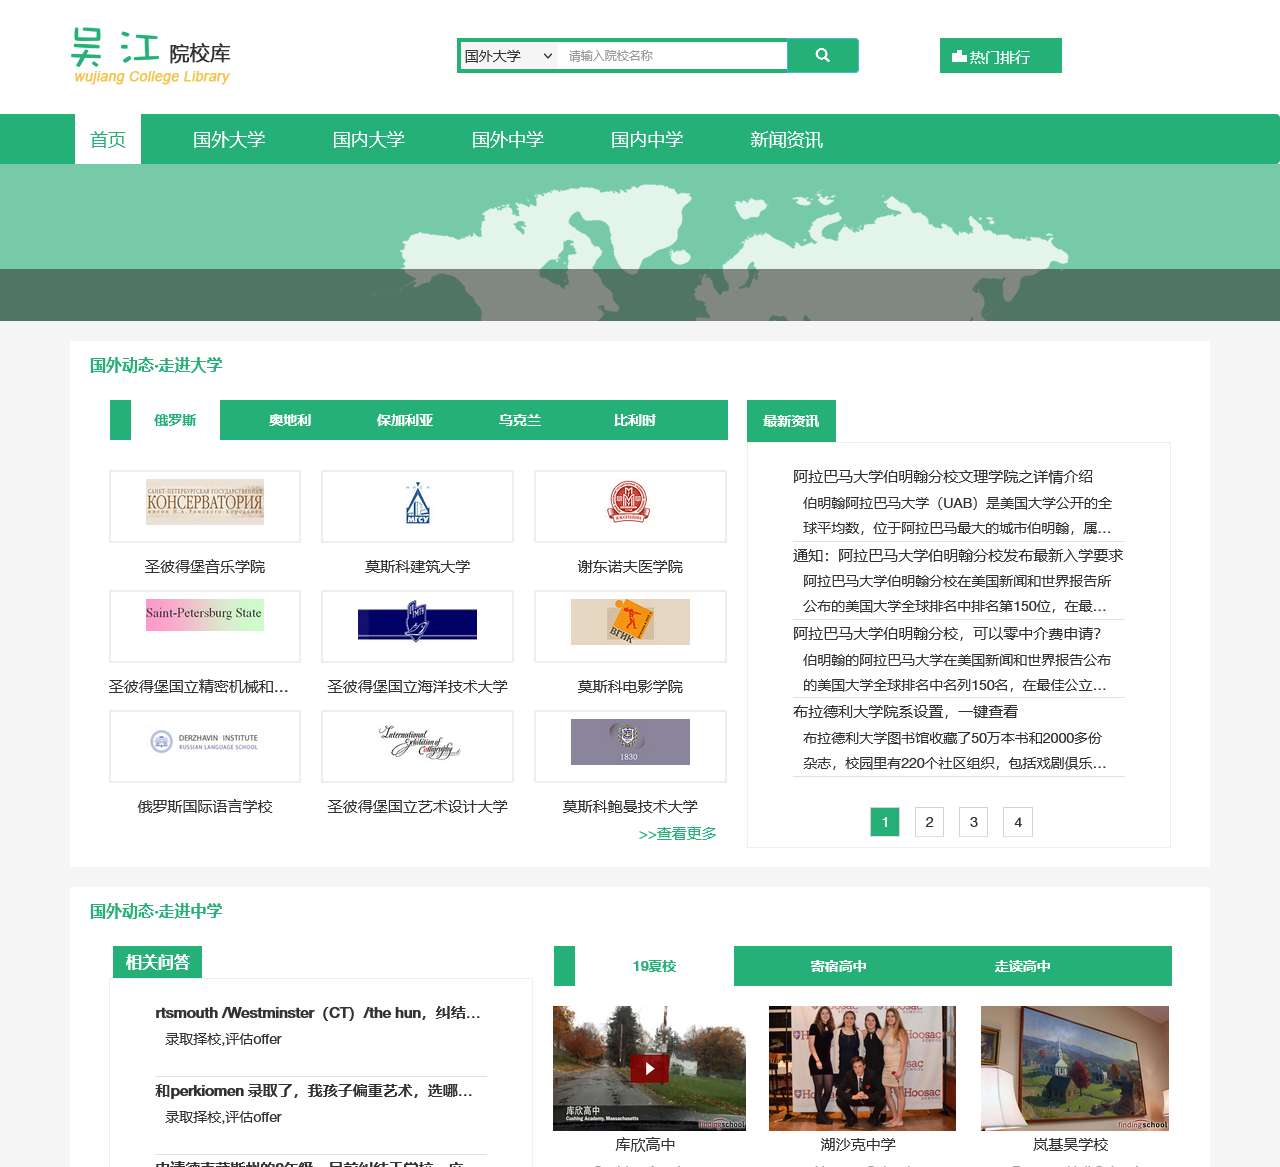
Task: Switch to the 乌克兰 country tab
Action: [520, 420]
